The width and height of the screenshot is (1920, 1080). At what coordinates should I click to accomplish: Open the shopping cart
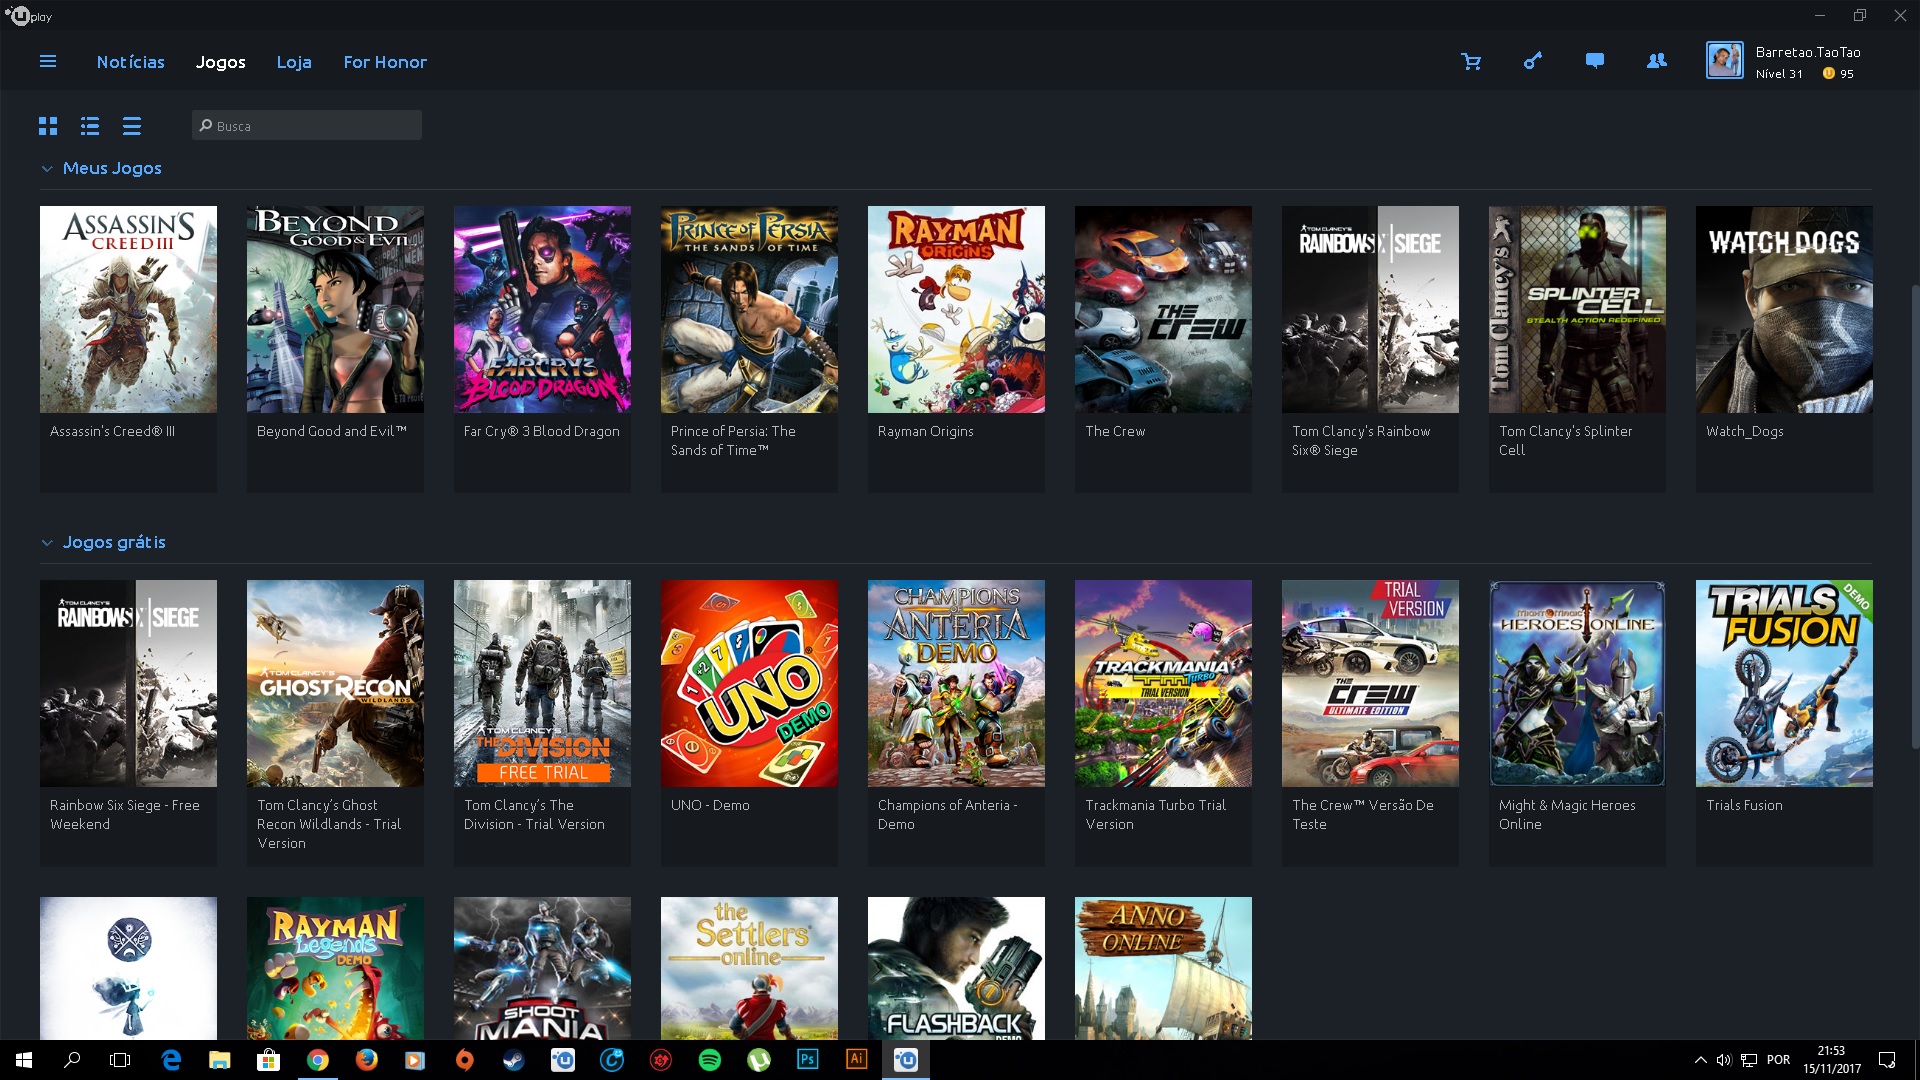pyautogui.click(x=1471, y=62)
